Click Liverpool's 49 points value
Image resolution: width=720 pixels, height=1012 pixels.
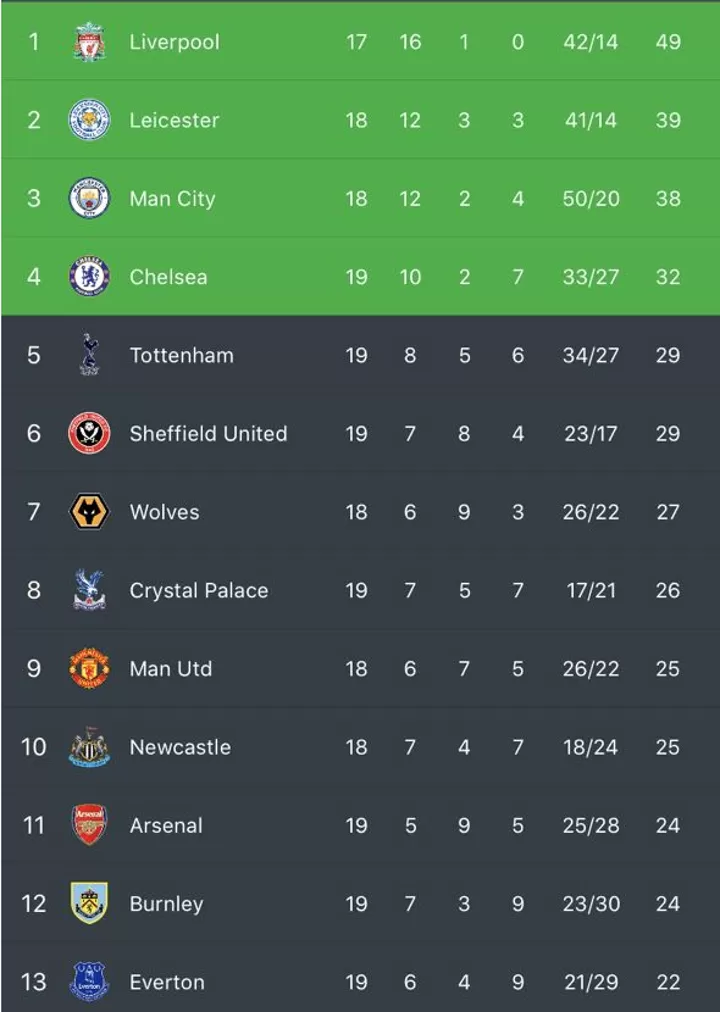(x=668, y=42)
